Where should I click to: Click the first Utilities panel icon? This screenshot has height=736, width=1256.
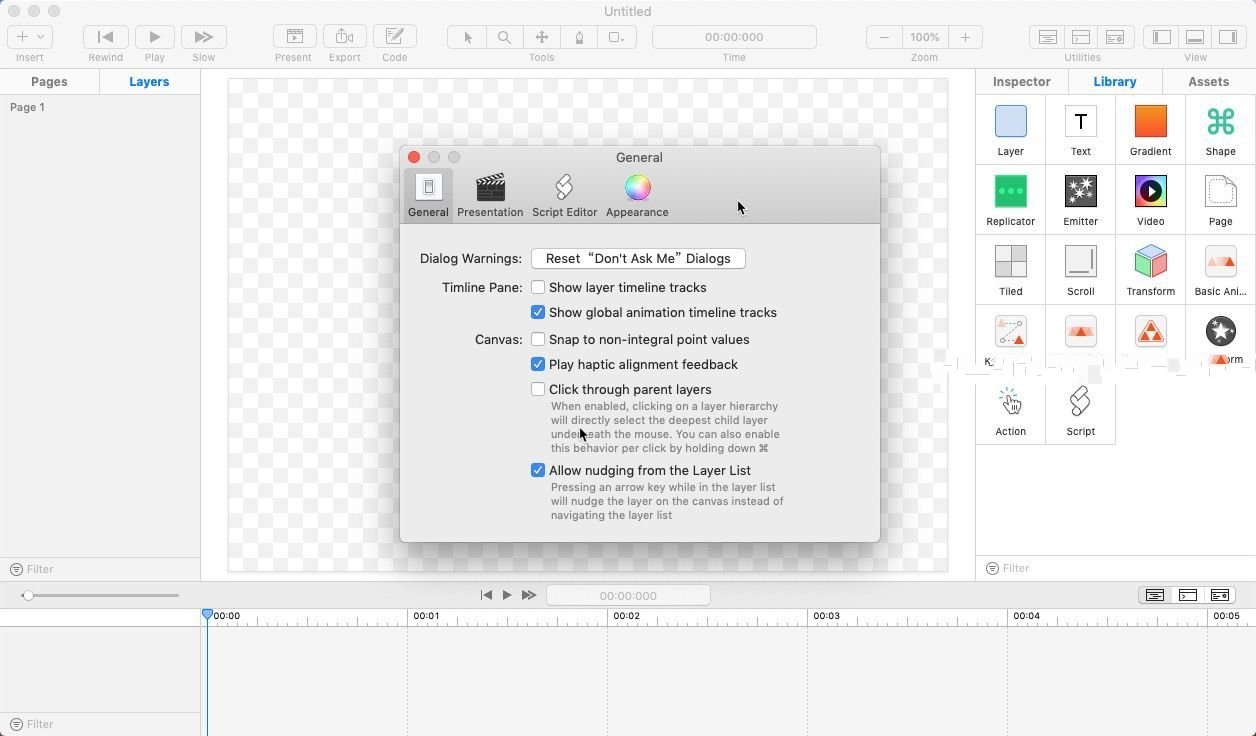[1047, 37]
